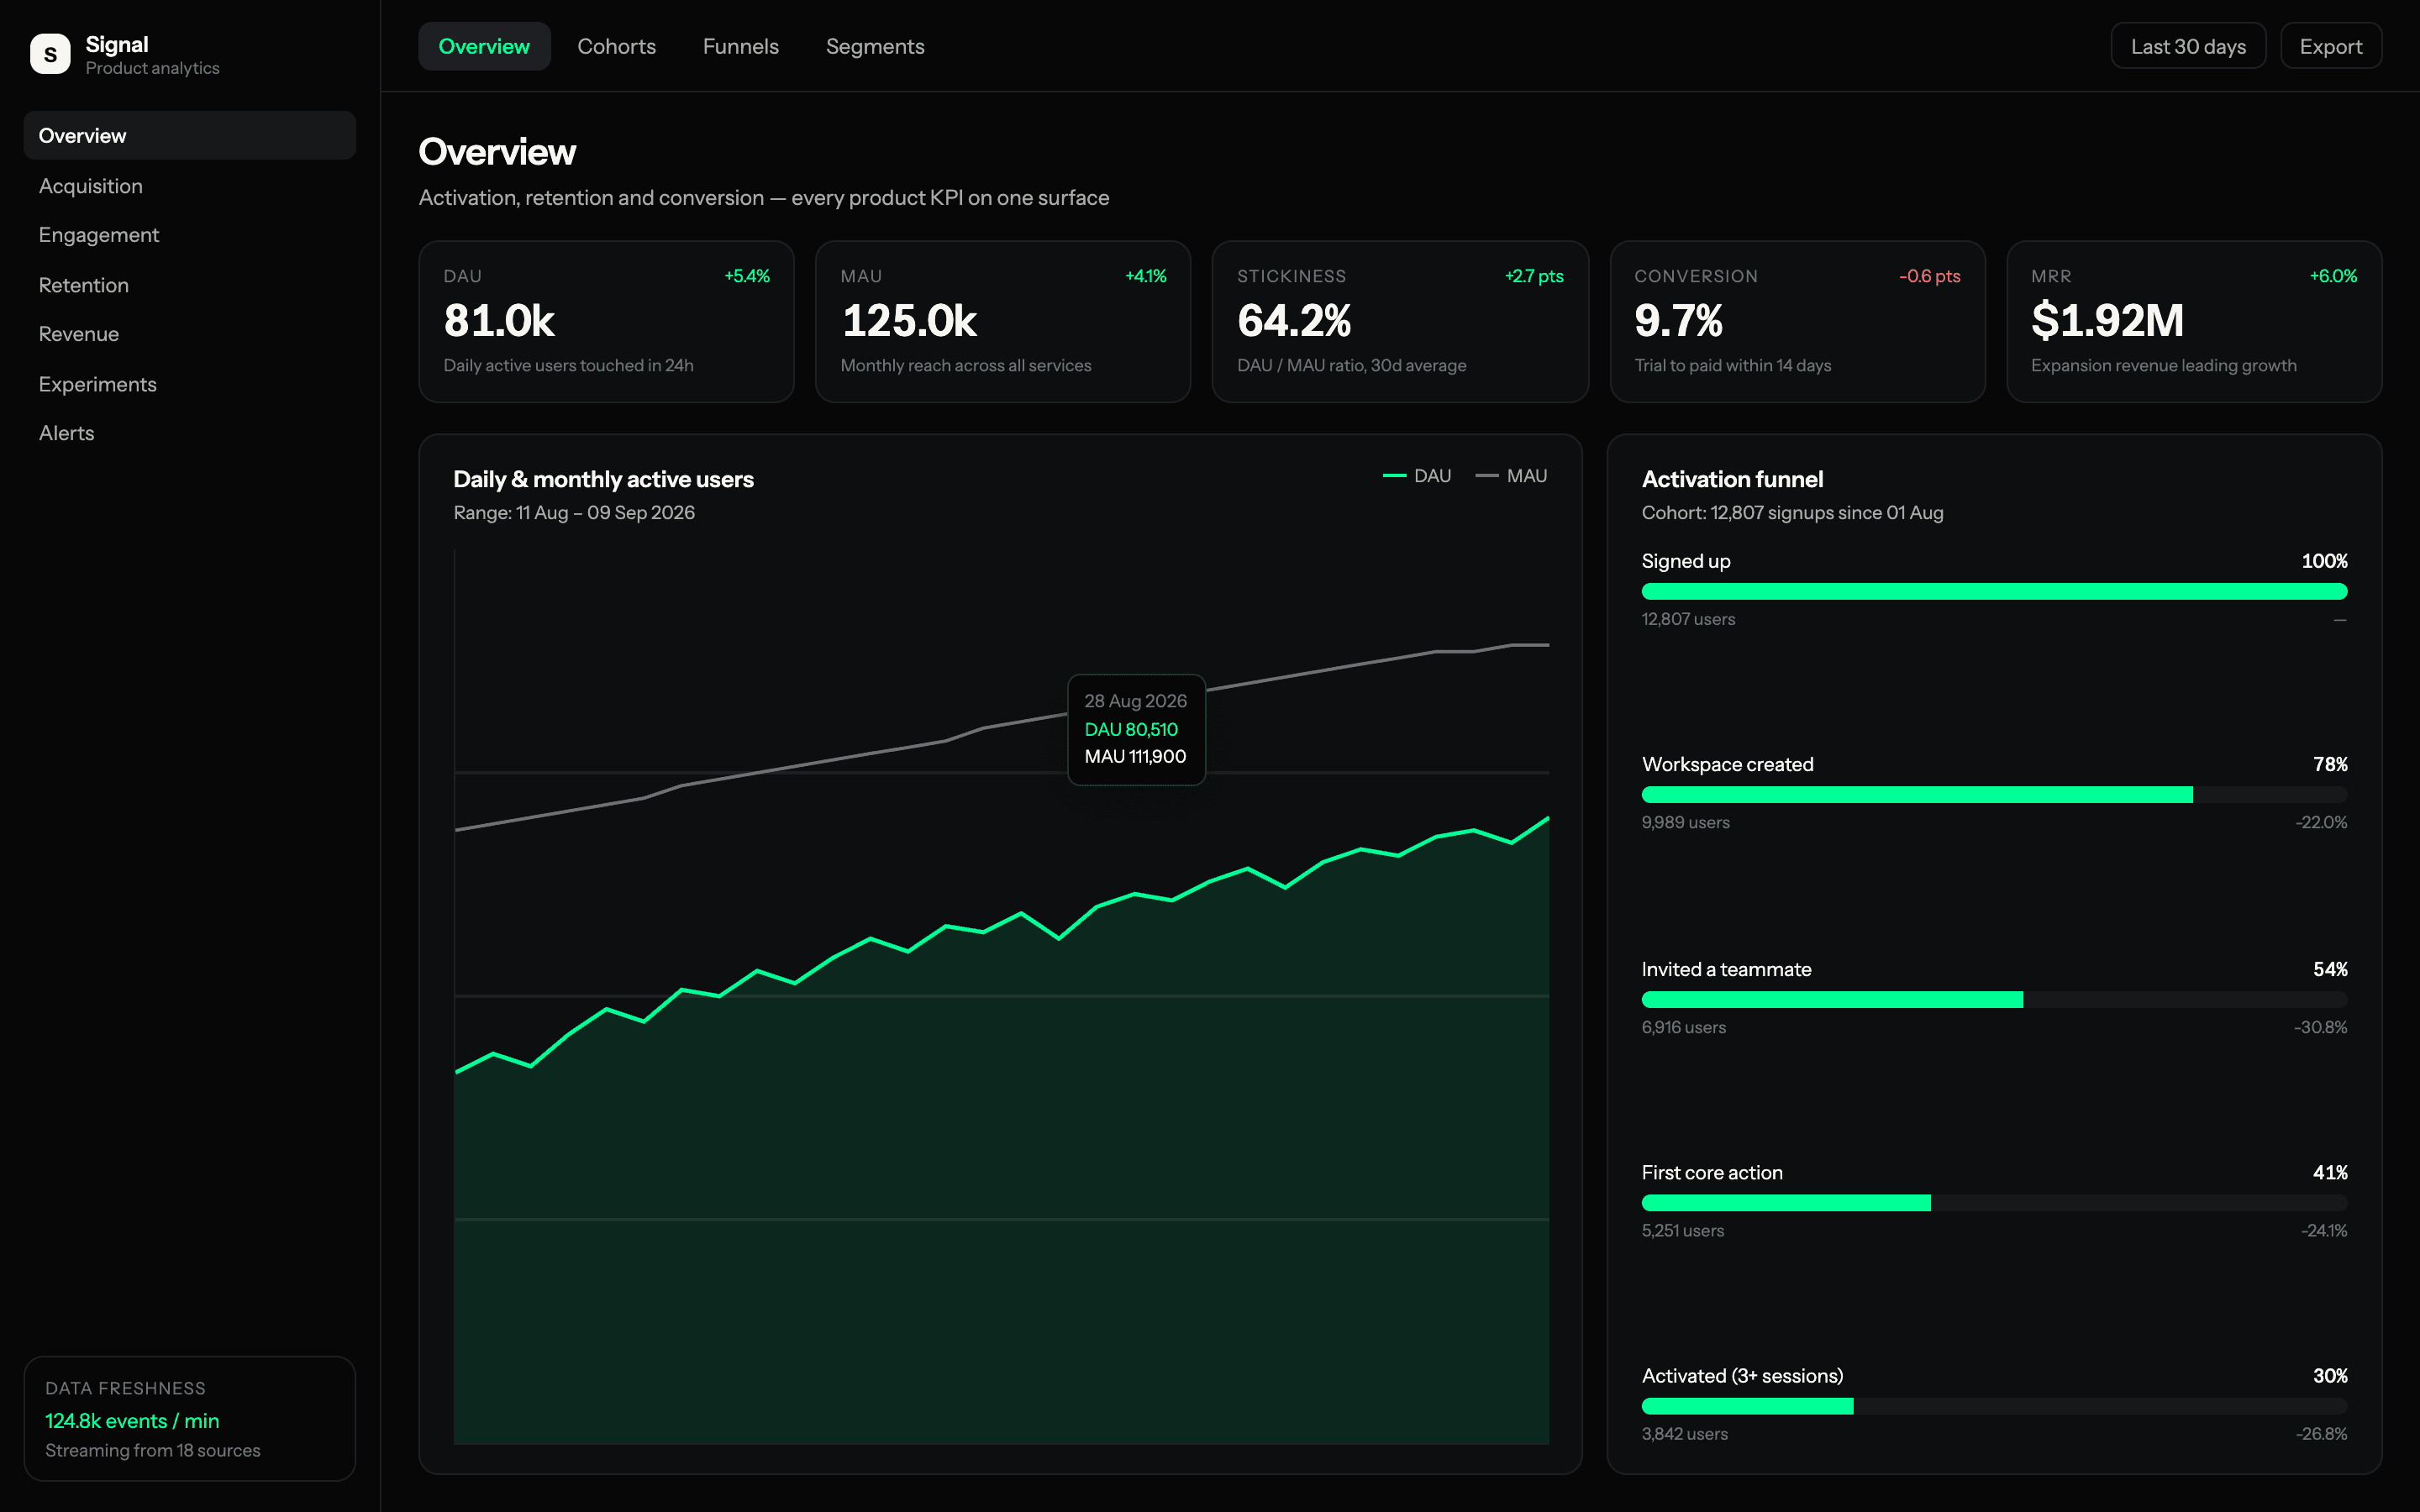Click the 'Daily & monthly active users' title
This screenshot has width=2420, height=1512.
tap(603, 479)
